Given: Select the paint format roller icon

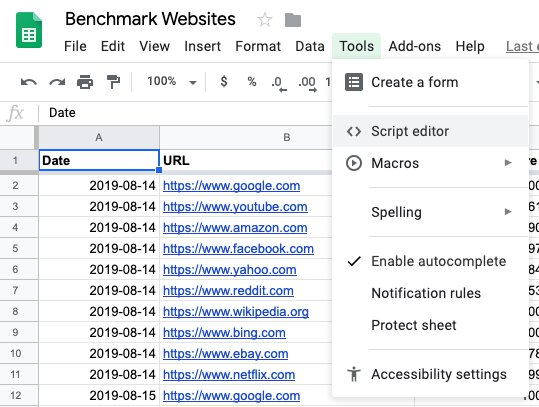Looking at the screenshot, I should click(x=113, y=82).
